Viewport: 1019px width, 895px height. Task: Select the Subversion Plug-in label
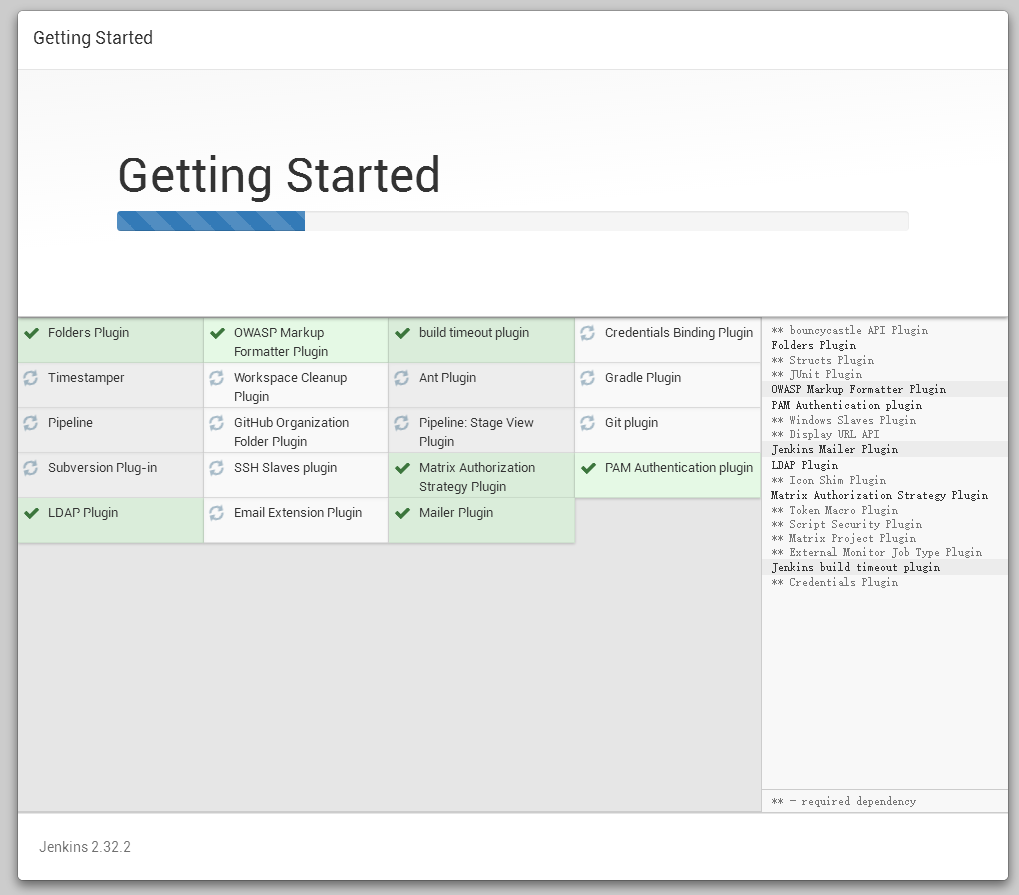pyautogui.click(x=102, y=468)
